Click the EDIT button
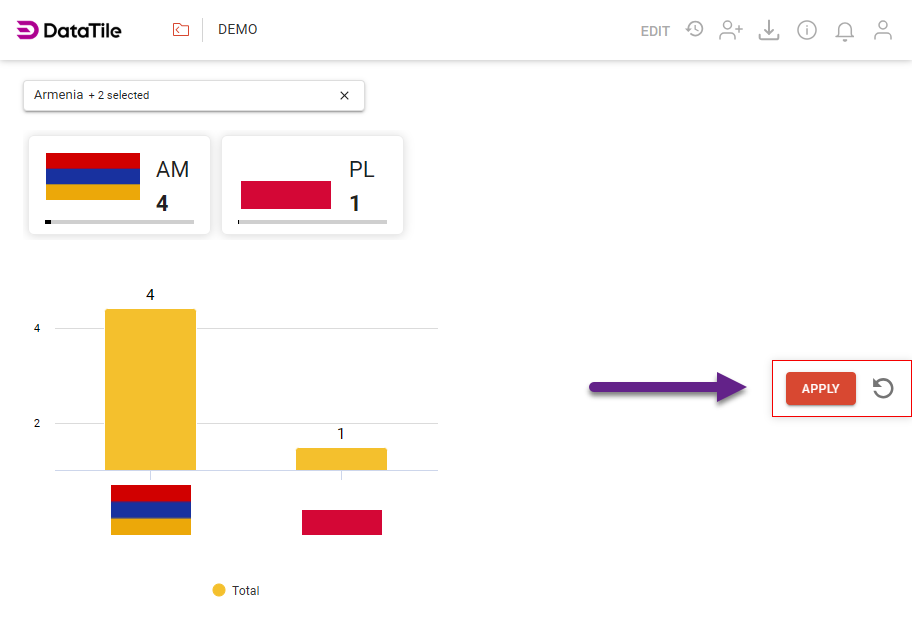912x627 pixels. pos(655,31)
